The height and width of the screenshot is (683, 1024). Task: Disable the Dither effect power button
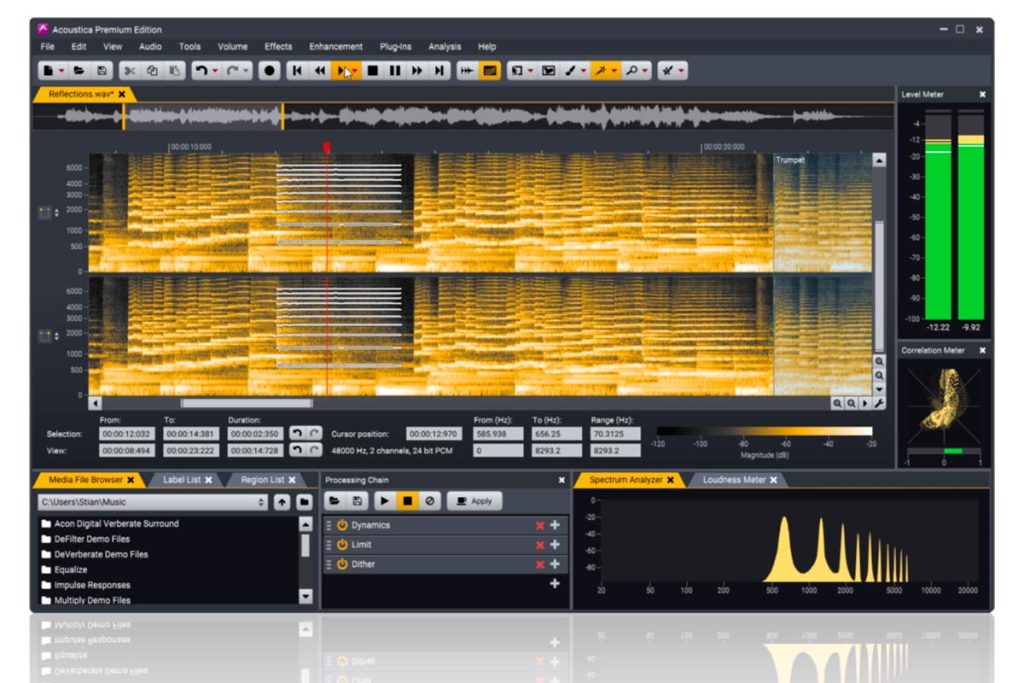pyautogui.click(x=342, y=564)
